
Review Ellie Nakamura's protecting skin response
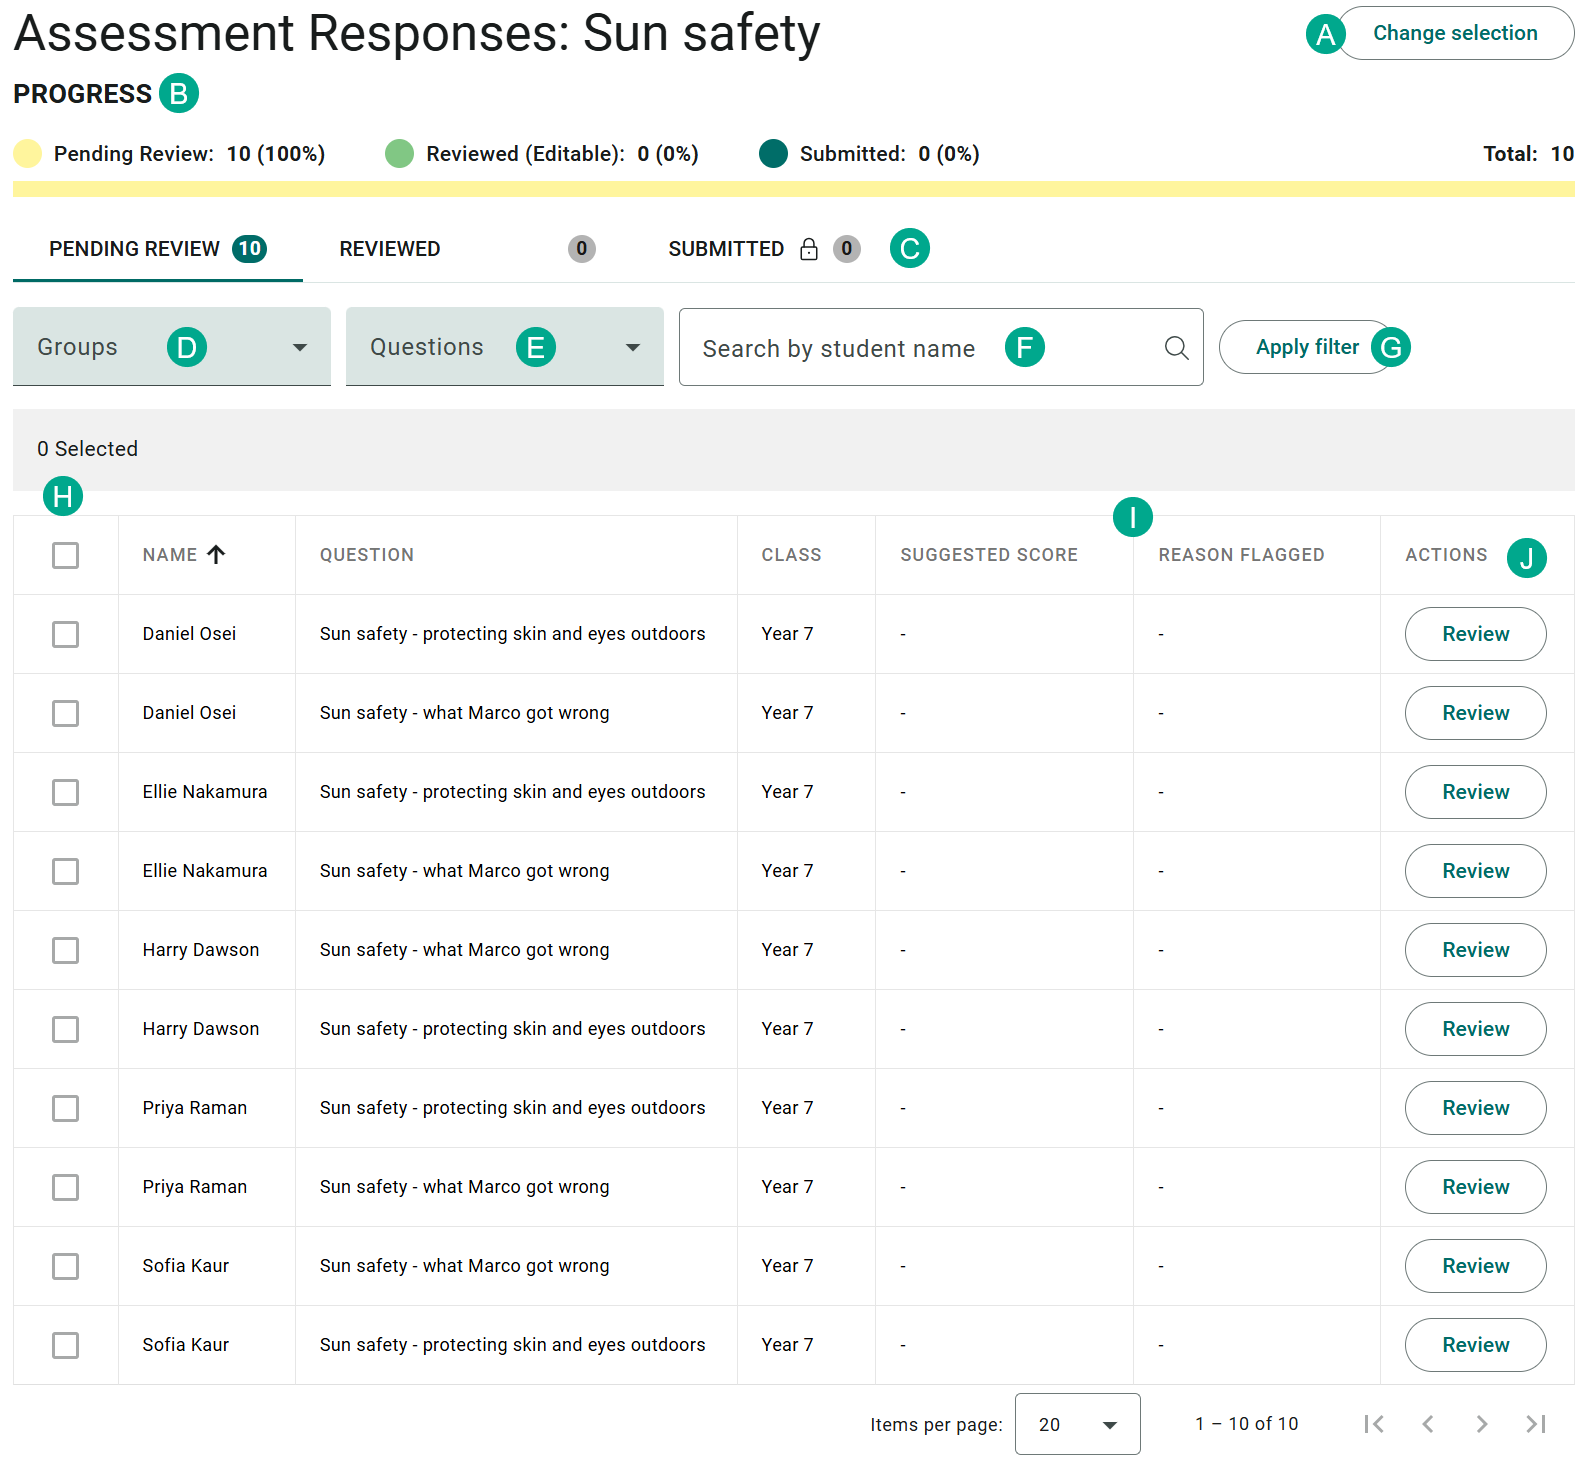pyautogui.click(x=1475, y=792)
